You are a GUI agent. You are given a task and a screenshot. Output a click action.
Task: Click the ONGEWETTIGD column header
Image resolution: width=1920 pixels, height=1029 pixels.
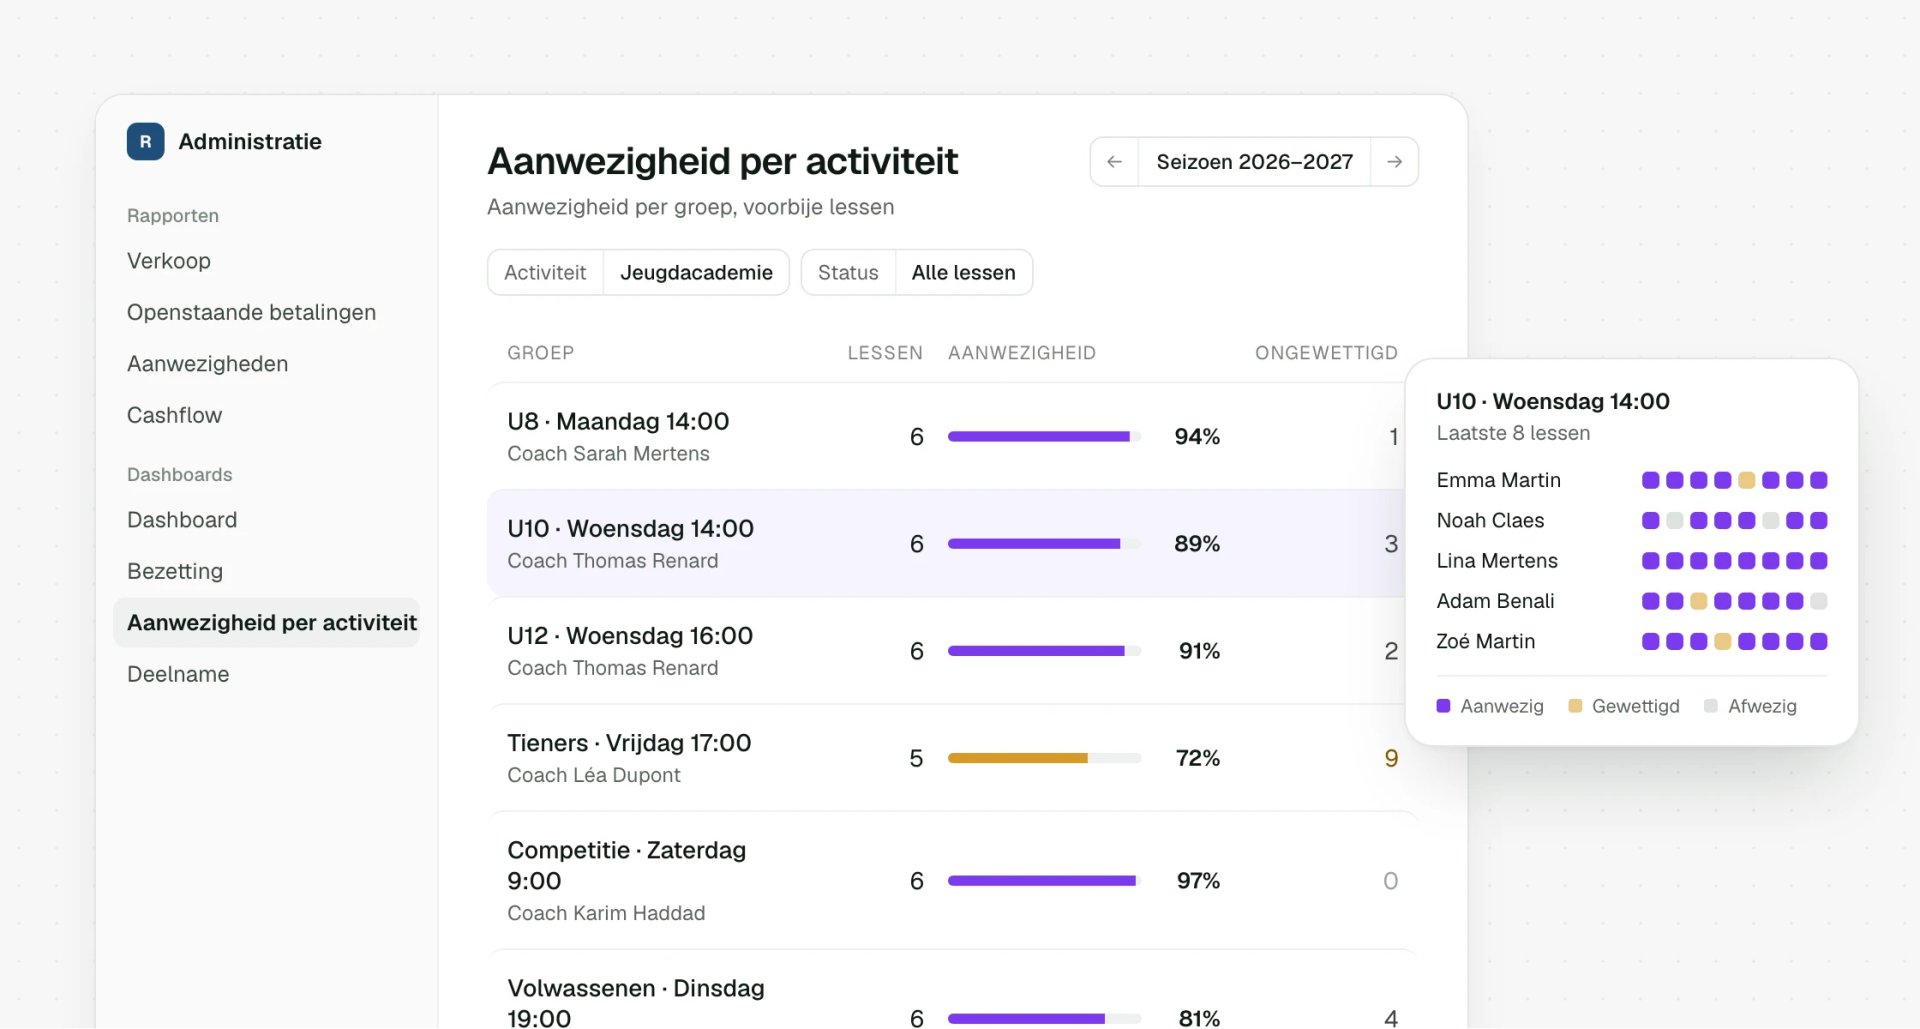[1326, 353]
